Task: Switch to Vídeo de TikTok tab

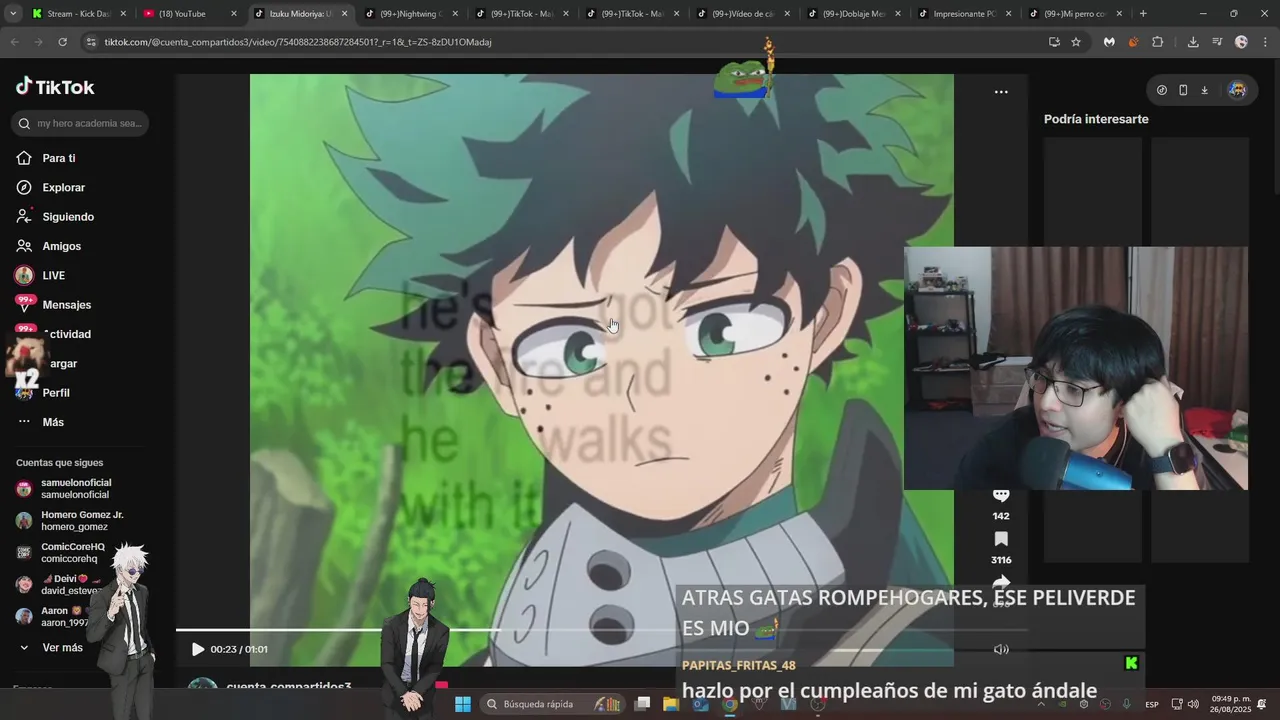Action: point(744,14)
